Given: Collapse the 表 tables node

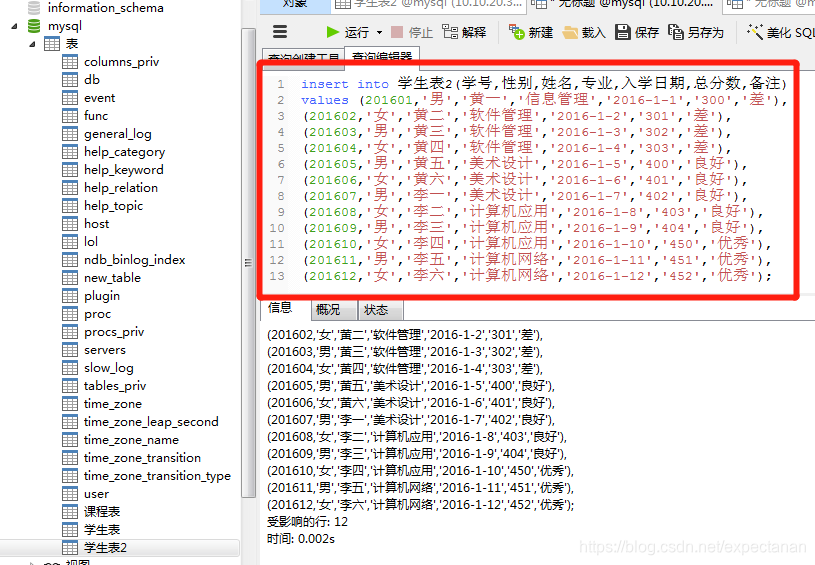Looking at the screenshot, I should (33, 44).
